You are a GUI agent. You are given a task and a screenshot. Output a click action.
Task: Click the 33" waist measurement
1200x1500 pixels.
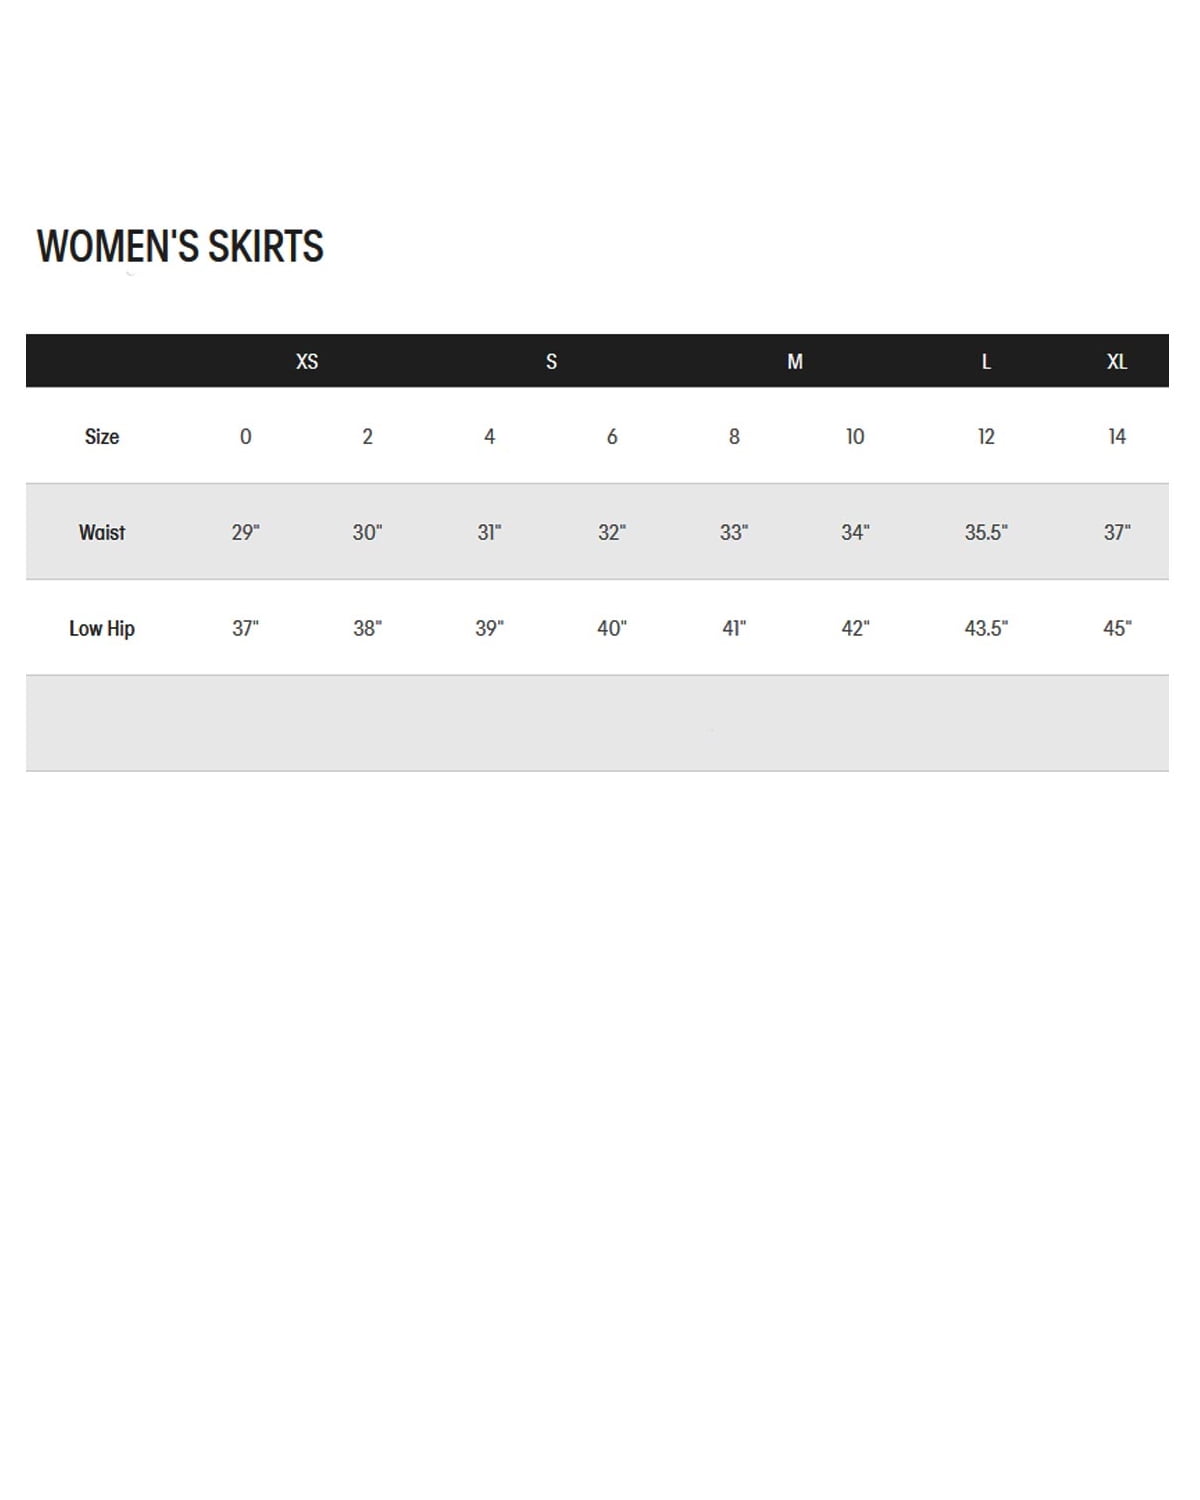coord(734,533)
